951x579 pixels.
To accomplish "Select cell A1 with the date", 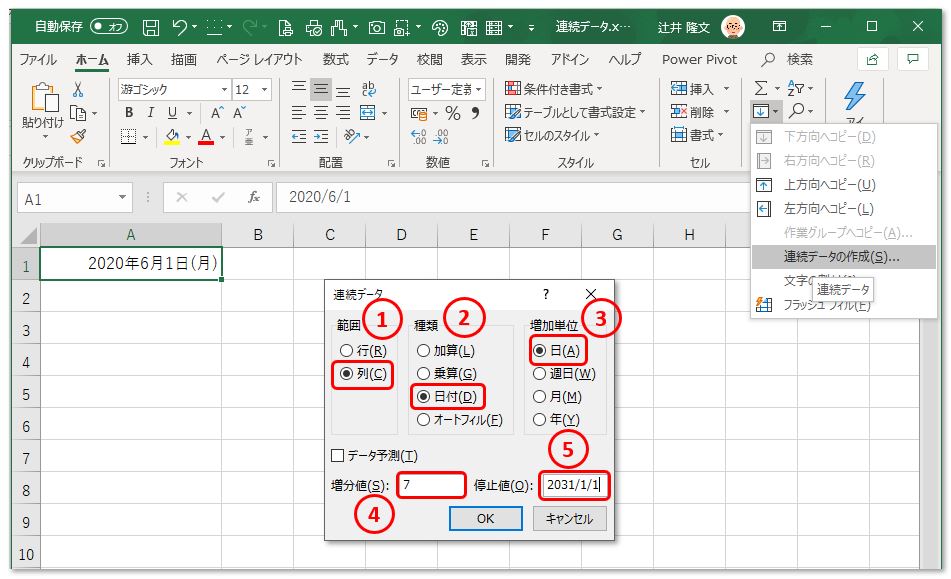I will [x=130, y=263].
